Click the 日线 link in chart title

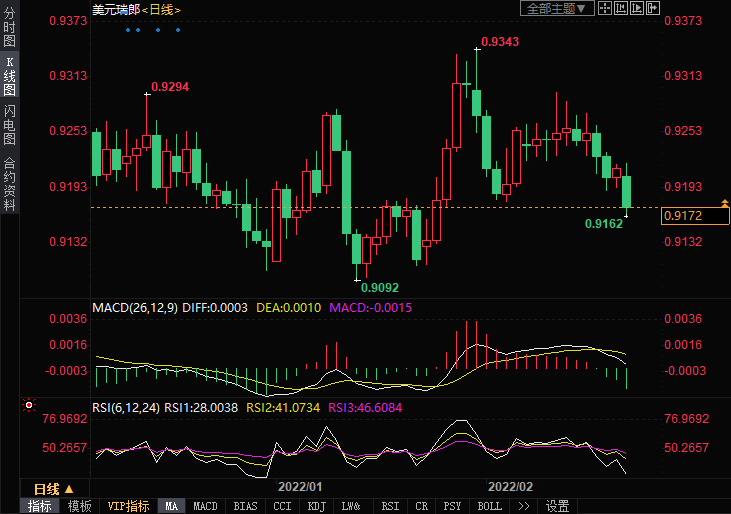pyautogui.click(x=161, y=9)
